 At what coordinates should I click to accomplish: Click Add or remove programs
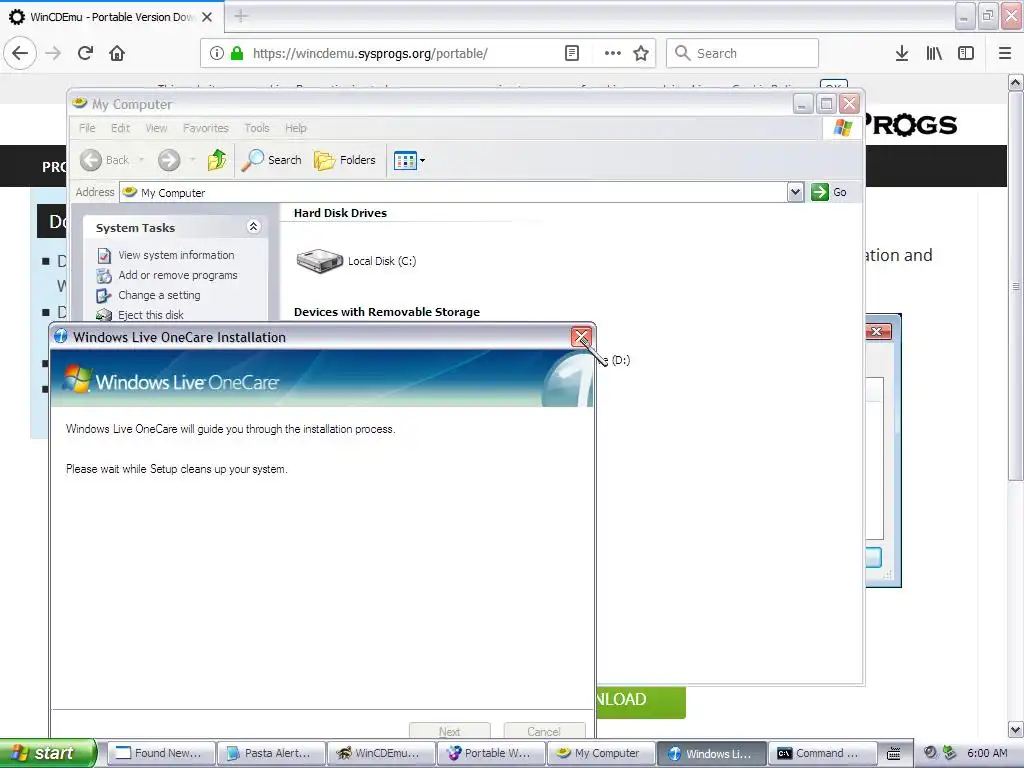pyautogui.click(x=178, y=275)
